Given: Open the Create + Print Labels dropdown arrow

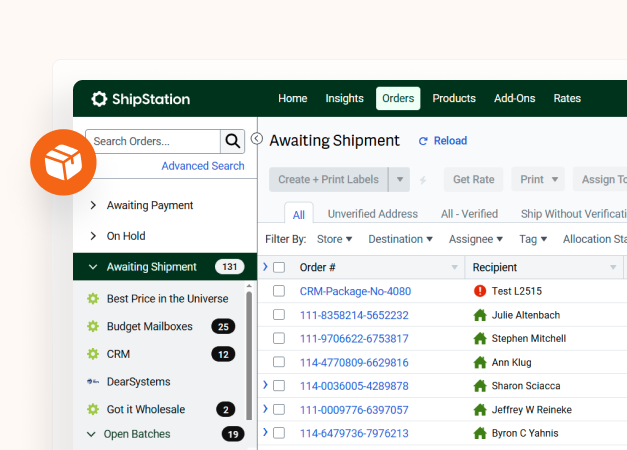Looking at the screenshot, I should coord(400,180).
